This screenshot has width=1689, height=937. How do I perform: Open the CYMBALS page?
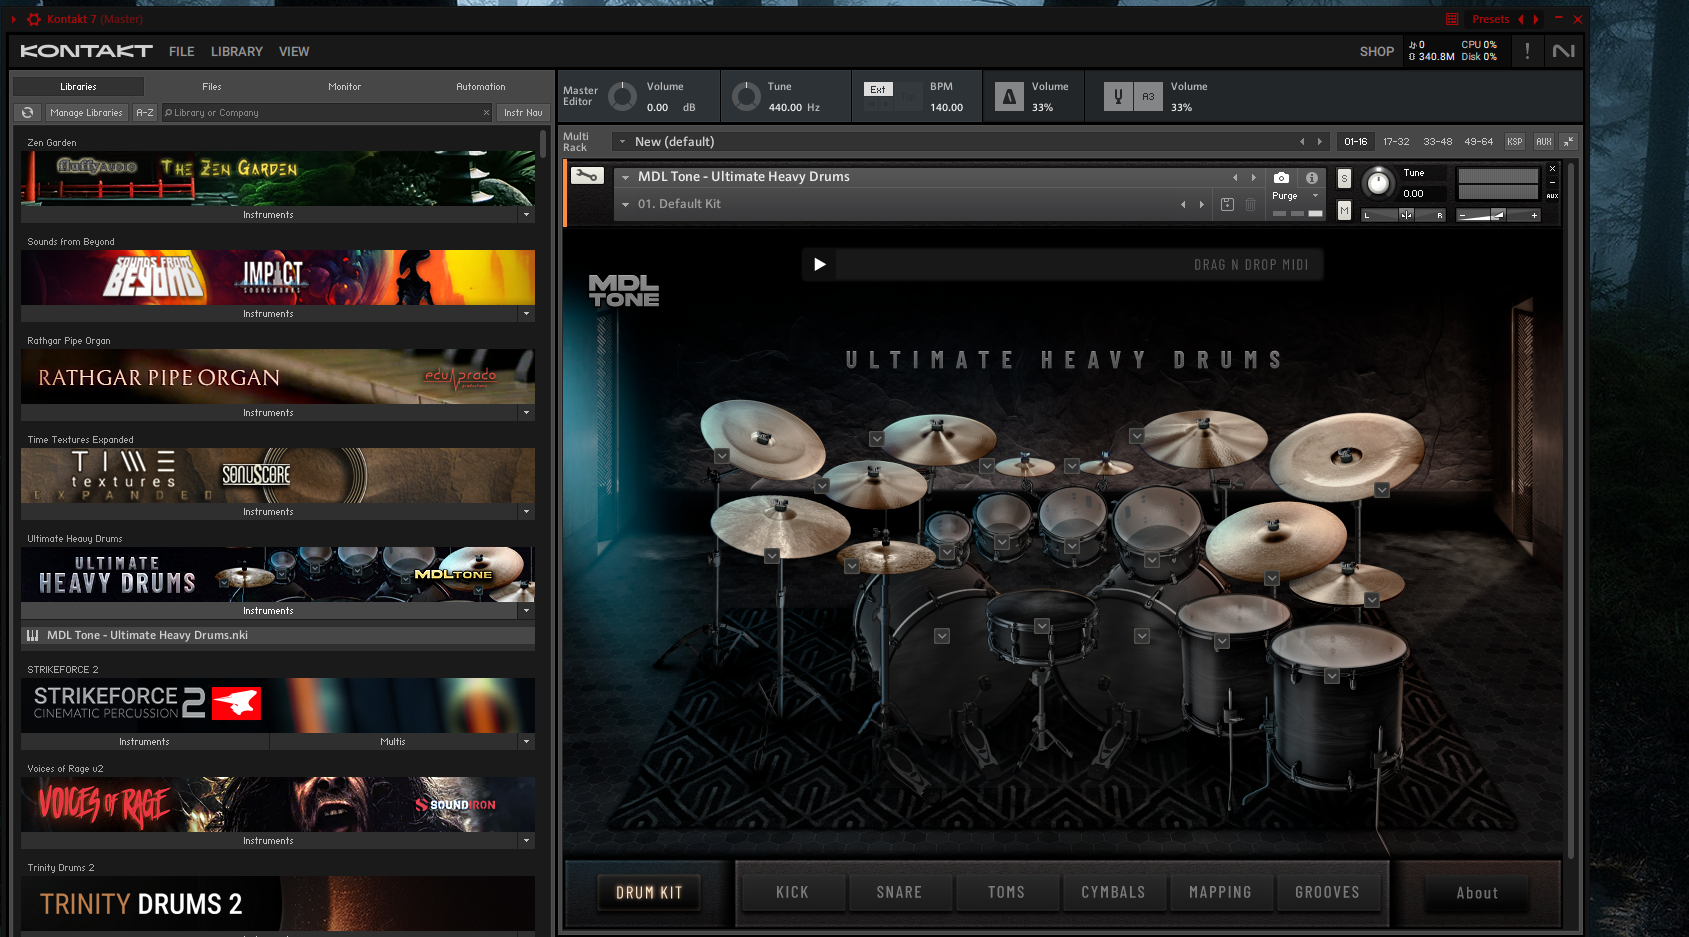1113,892
